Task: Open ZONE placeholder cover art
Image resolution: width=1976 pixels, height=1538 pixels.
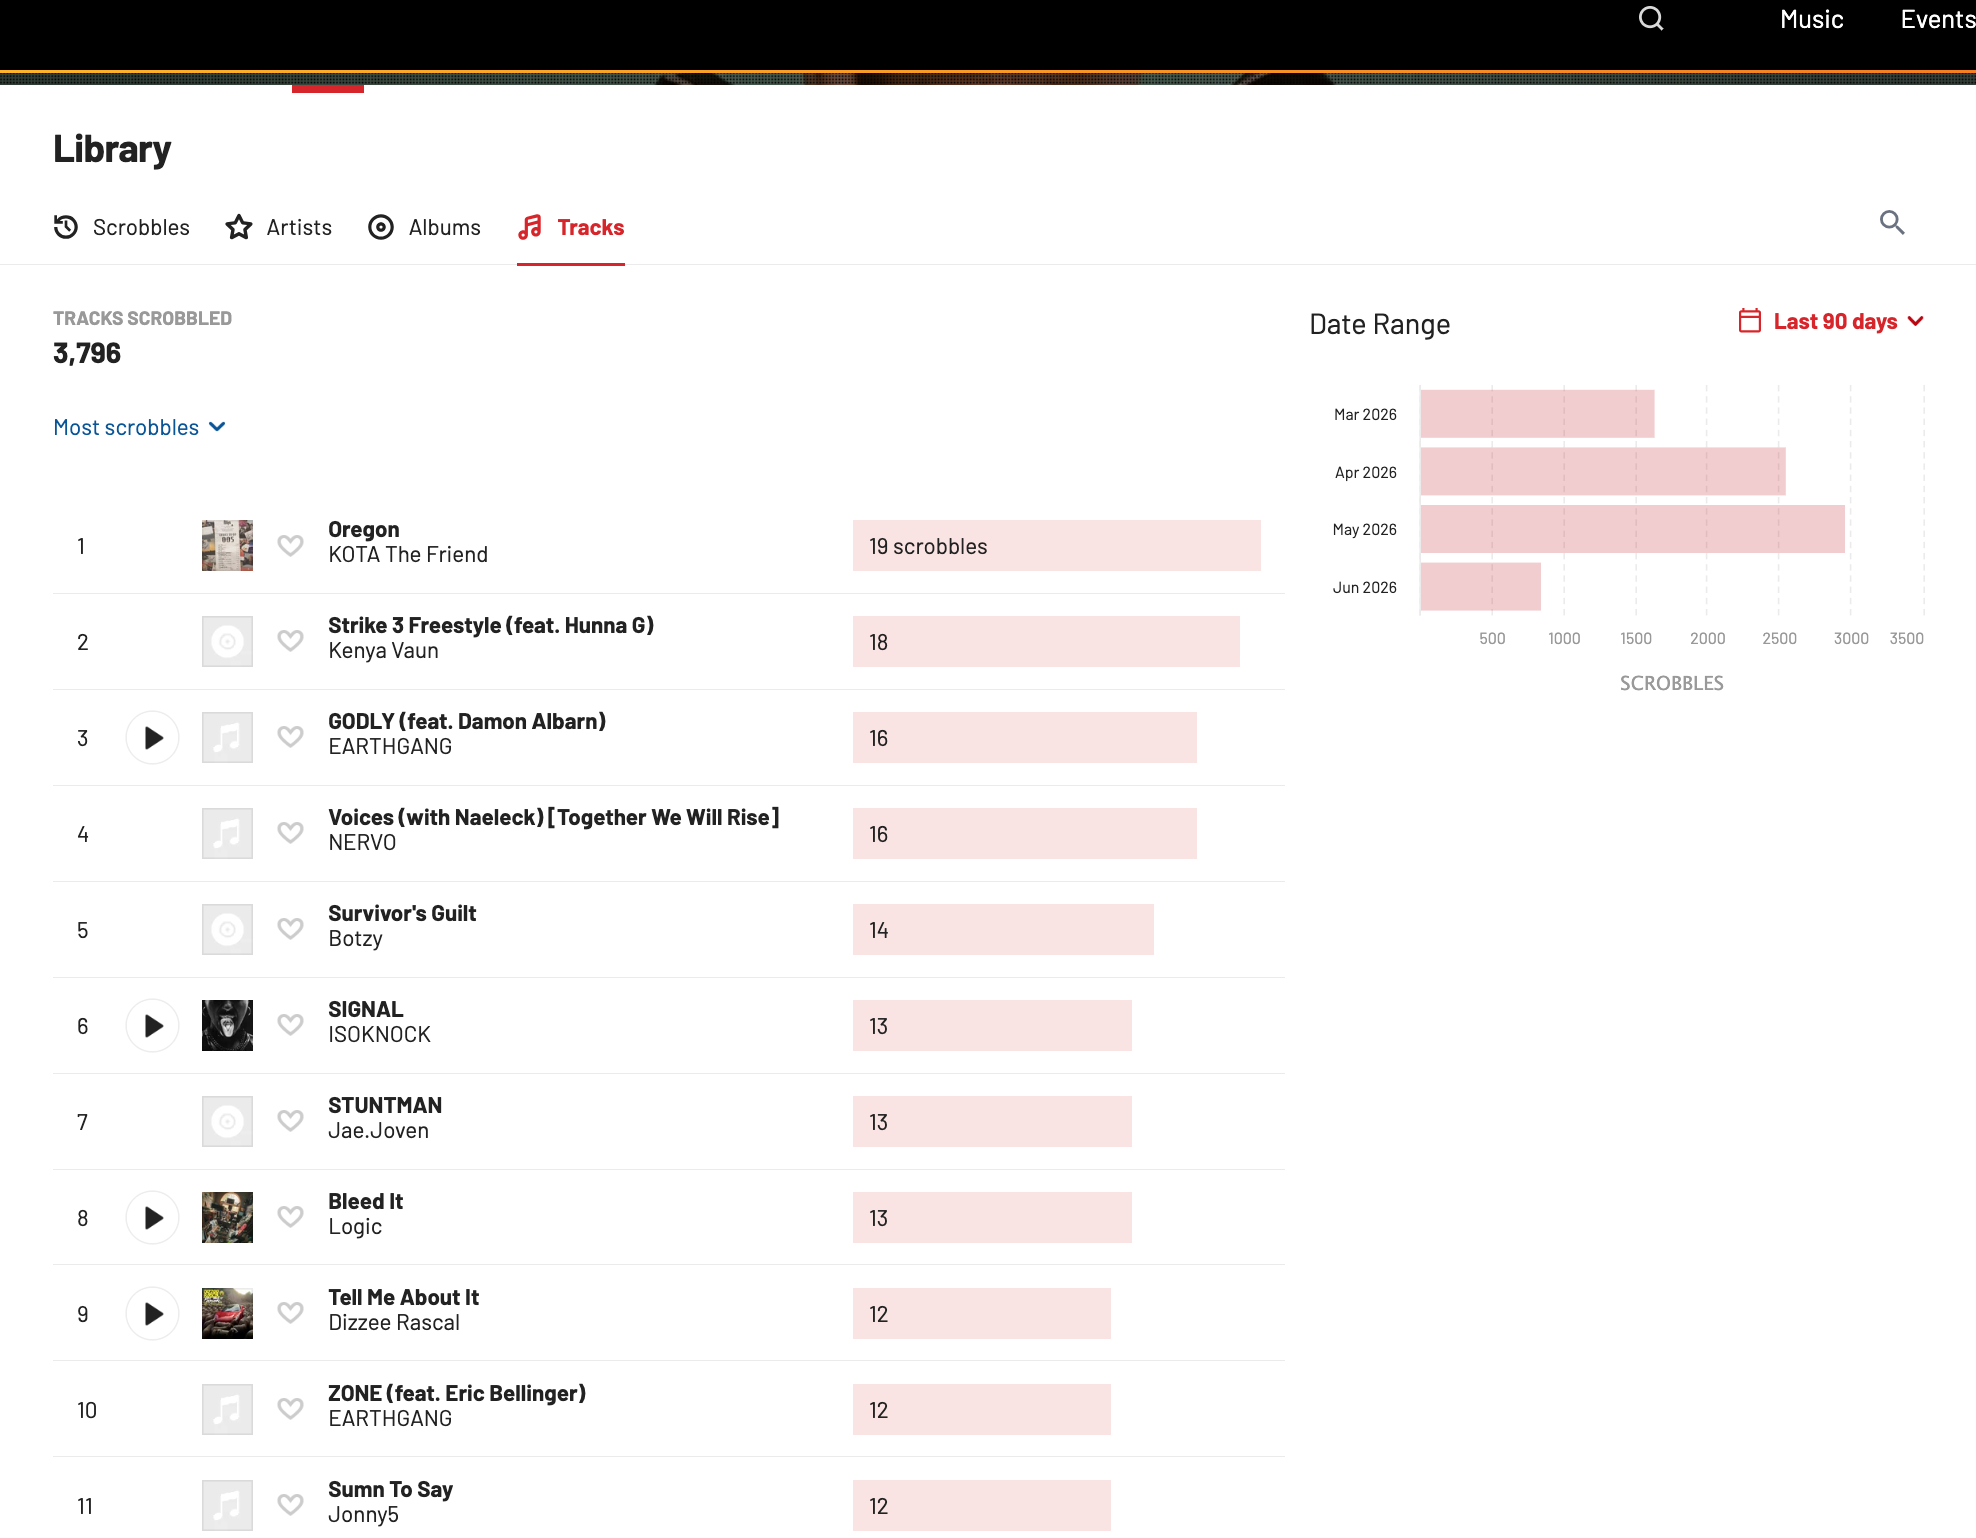Action: (x=227, y=1410)
